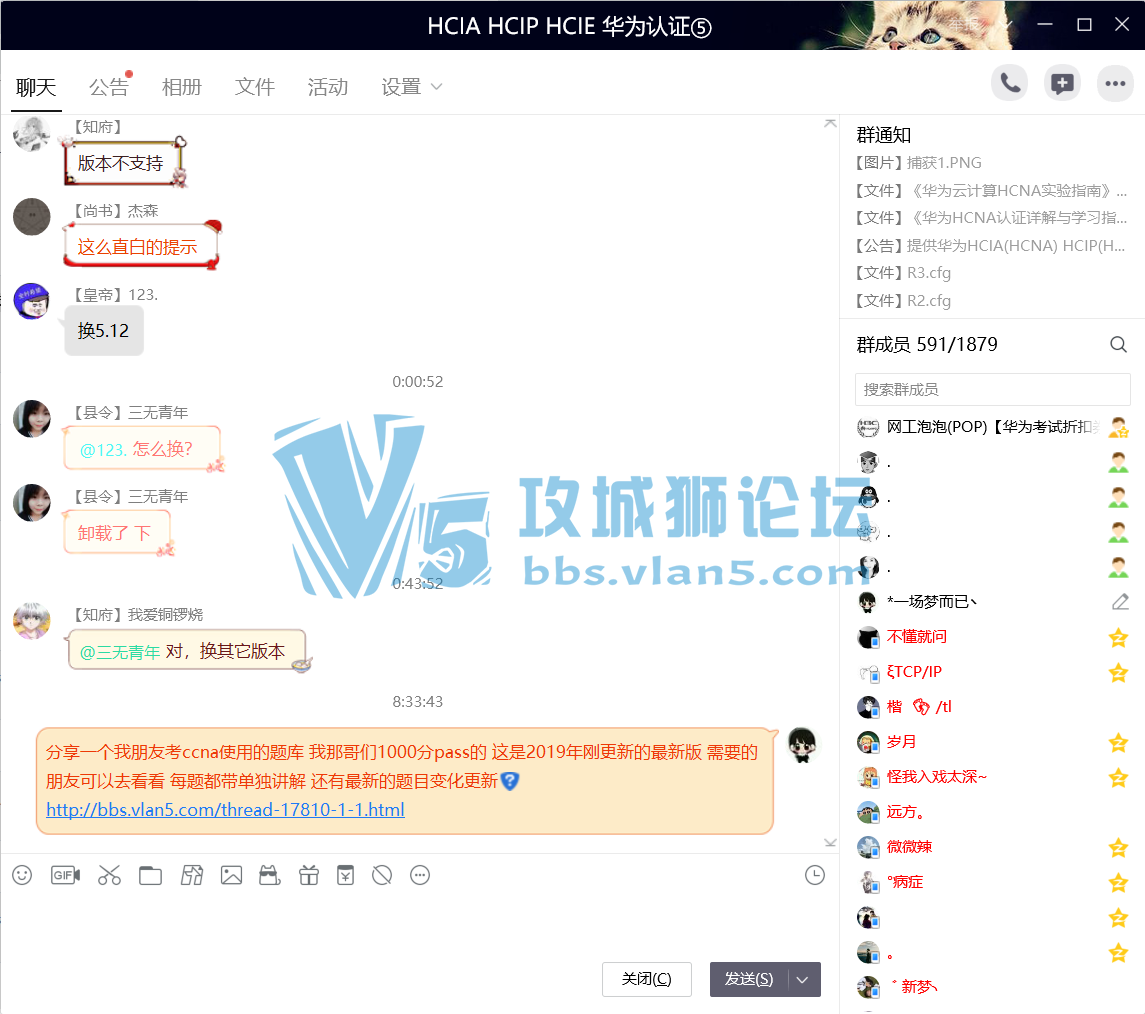Click the crossed-out circle icon in the input toolbar
The height and width of the screenshot is (1014, 1145).
382,875
